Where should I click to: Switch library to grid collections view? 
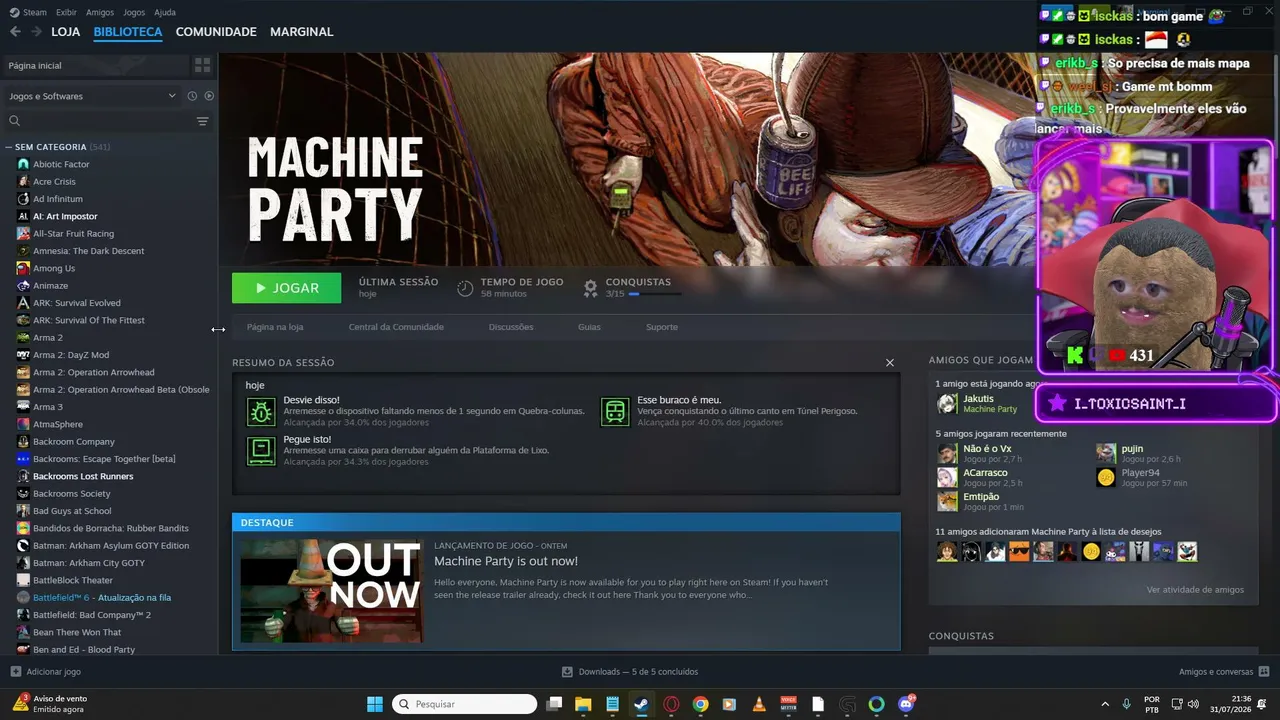203,65
